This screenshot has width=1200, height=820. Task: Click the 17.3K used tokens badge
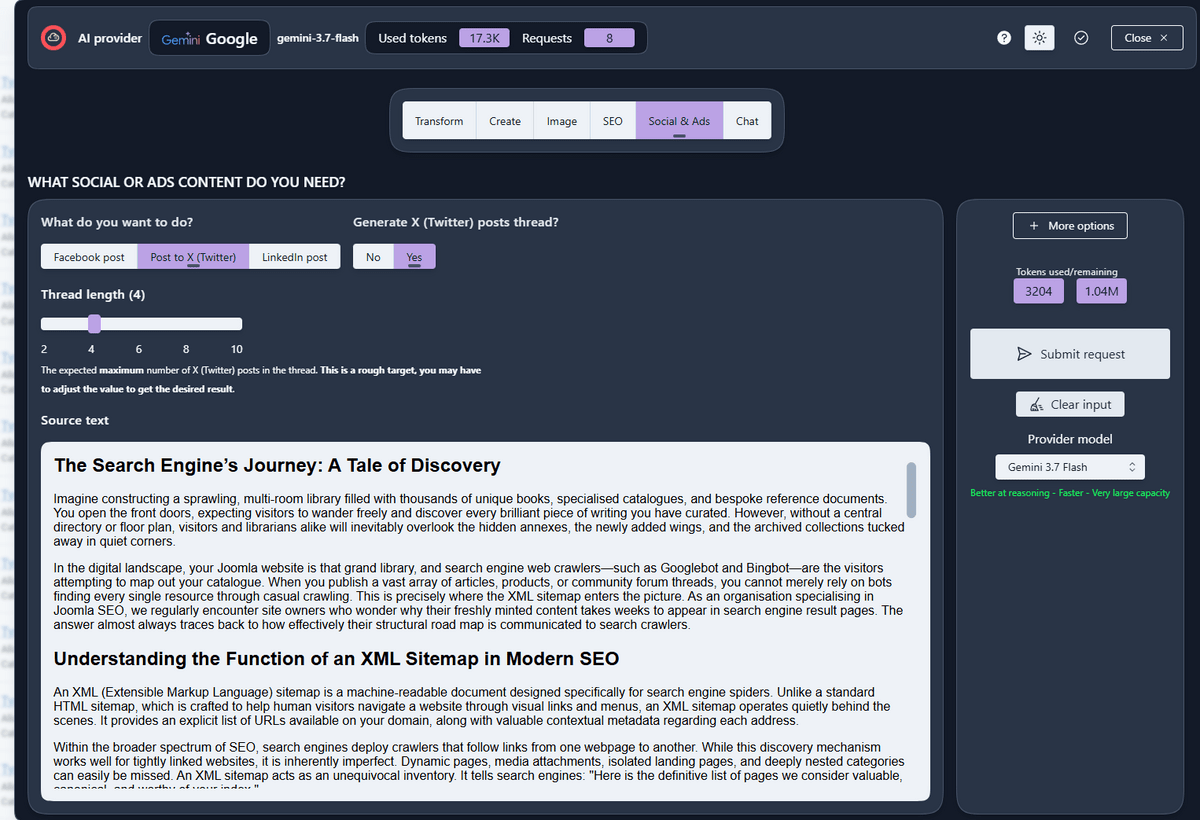[485, 38]
